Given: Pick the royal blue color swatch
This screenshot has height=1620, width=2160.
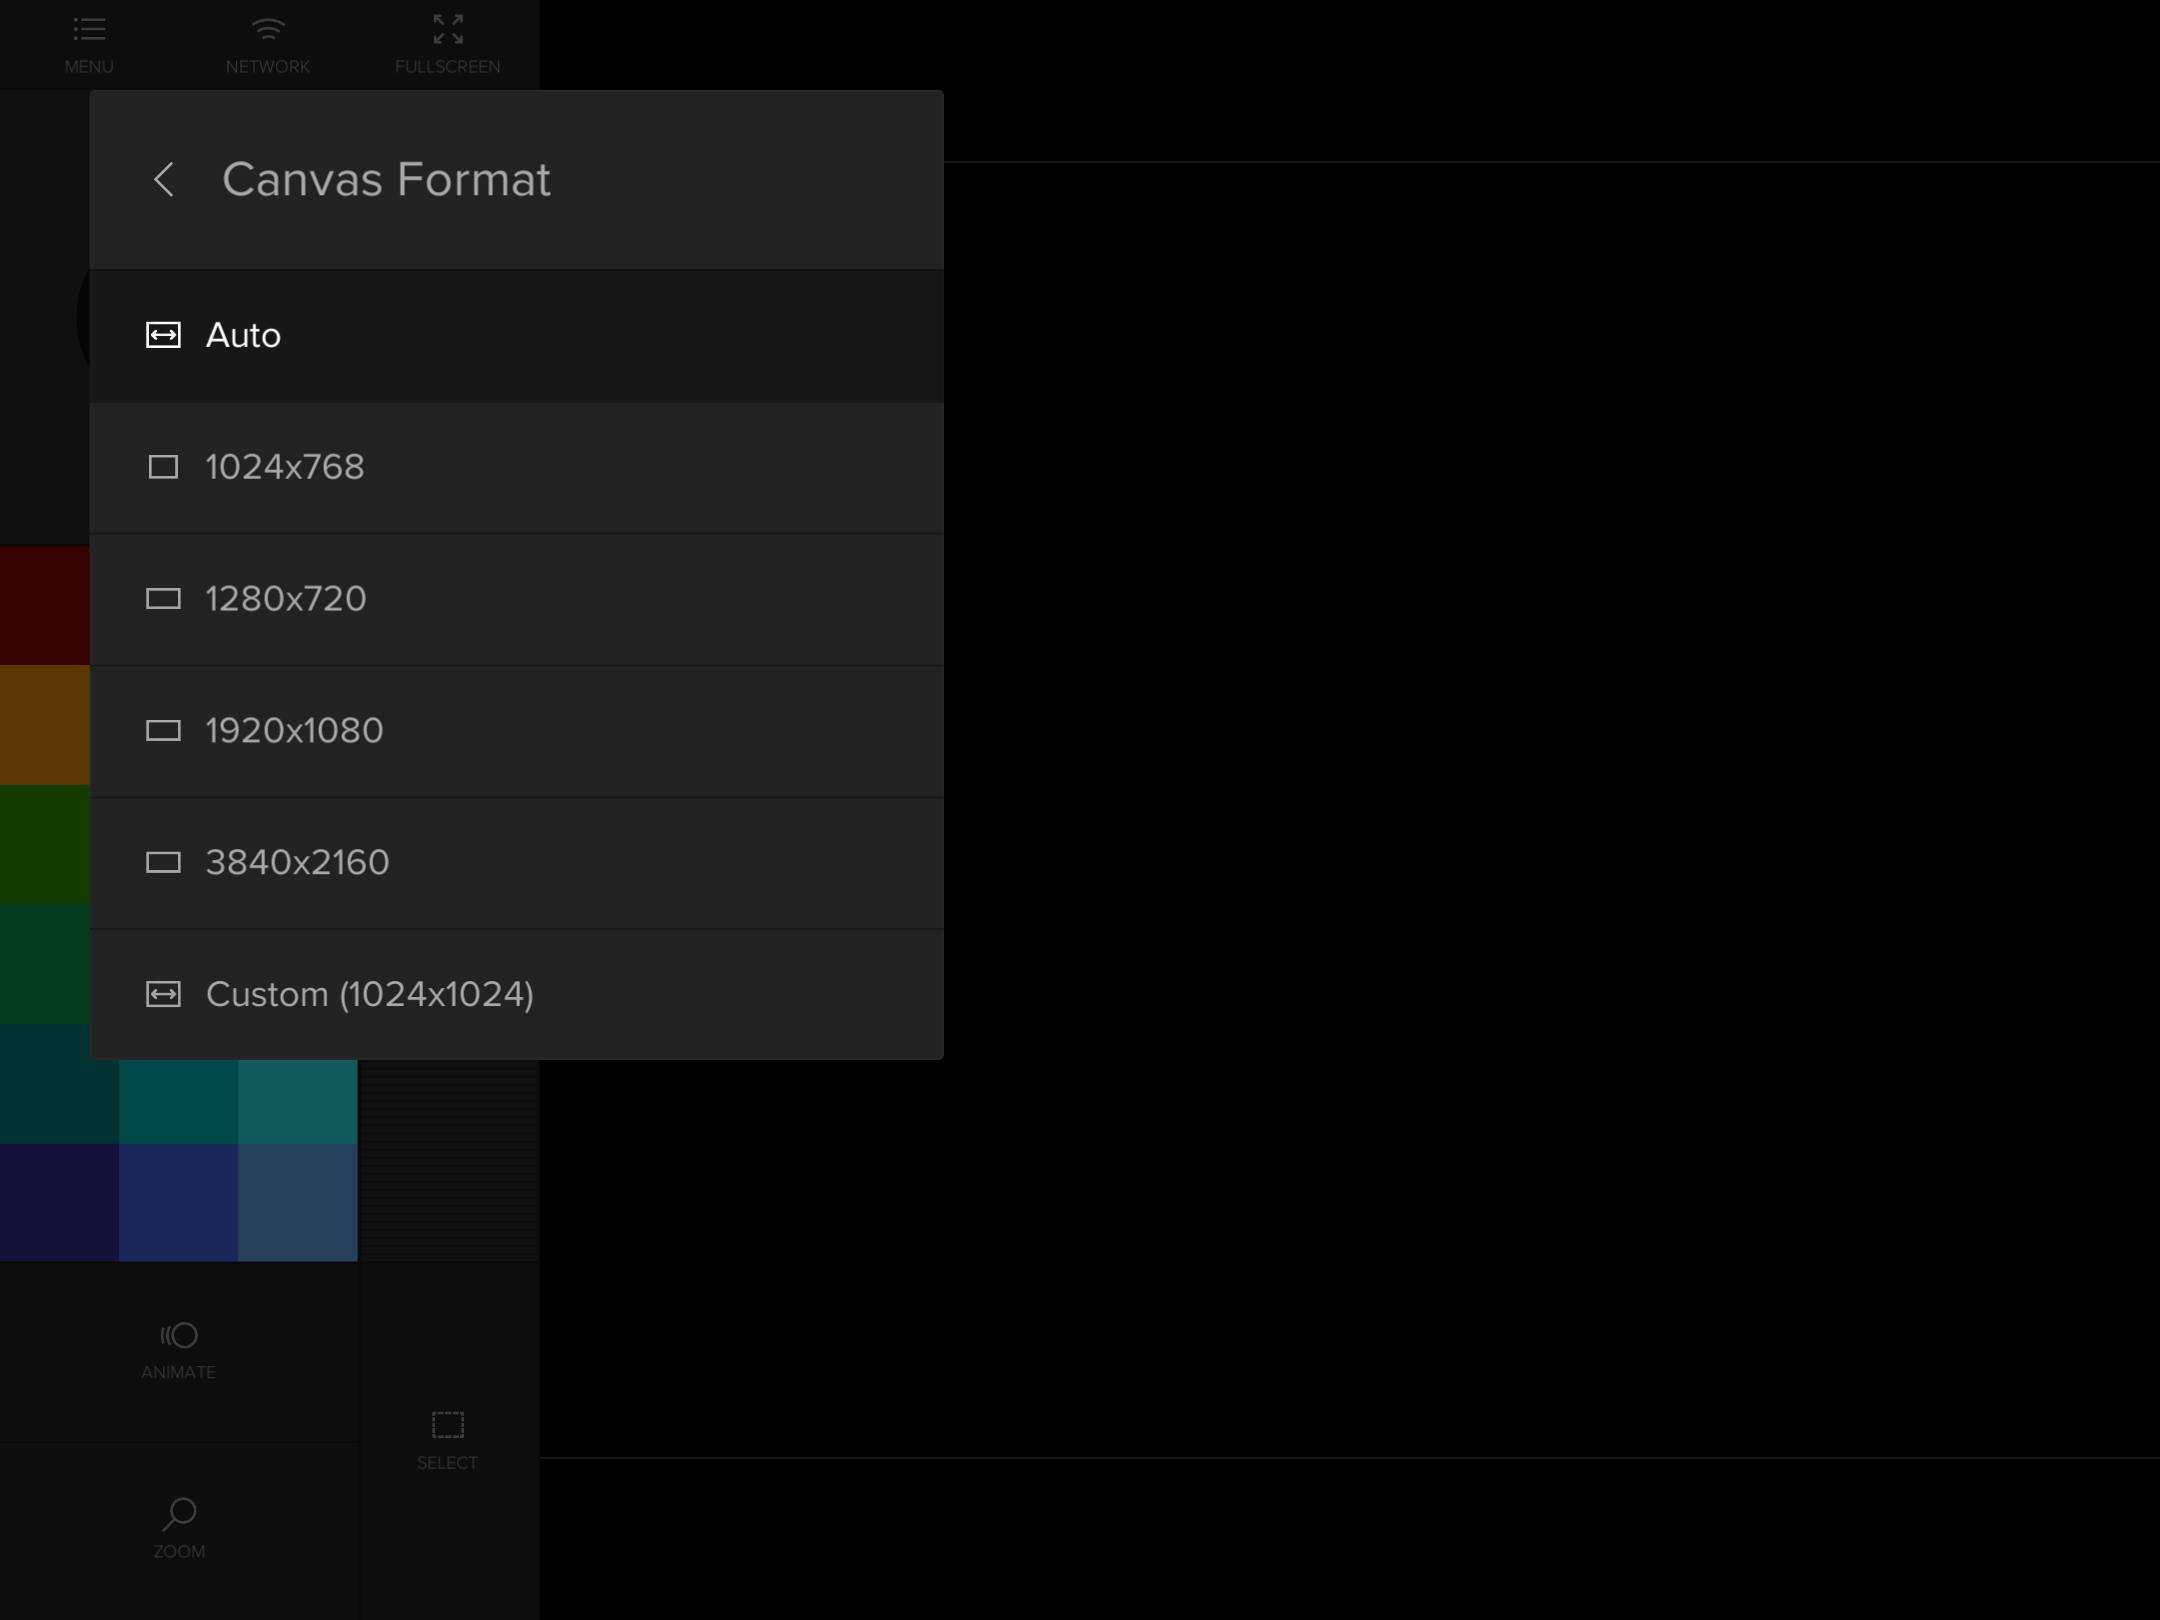Looking at the screenshot, I should 178,1202.
